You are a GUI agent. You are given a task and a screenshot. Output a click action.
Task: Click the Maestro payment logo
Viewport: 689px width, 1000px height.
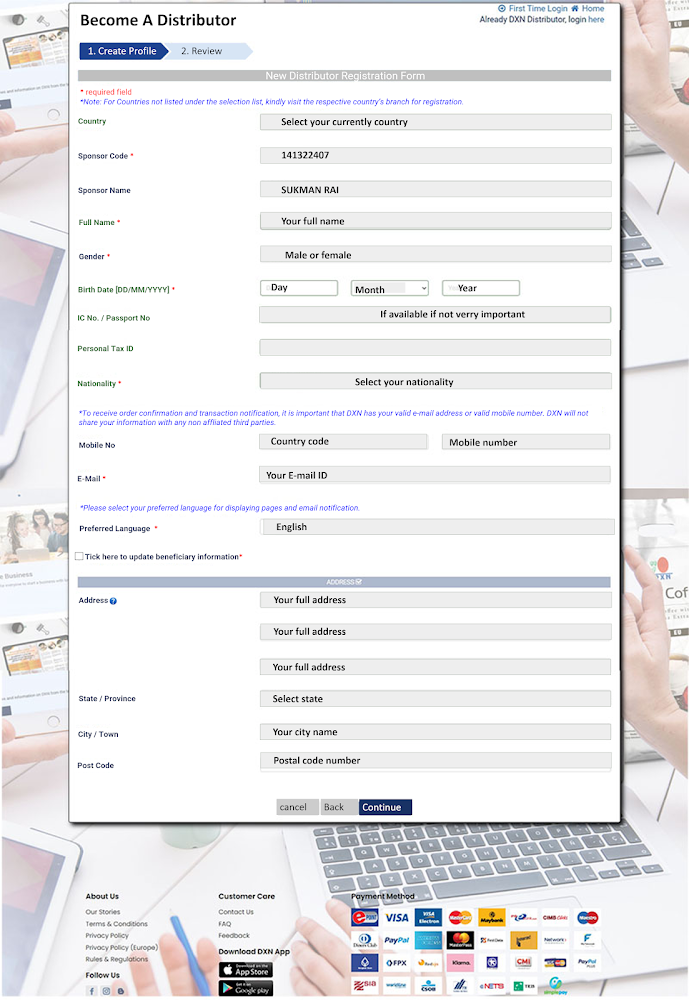click(x=588, y=917)
